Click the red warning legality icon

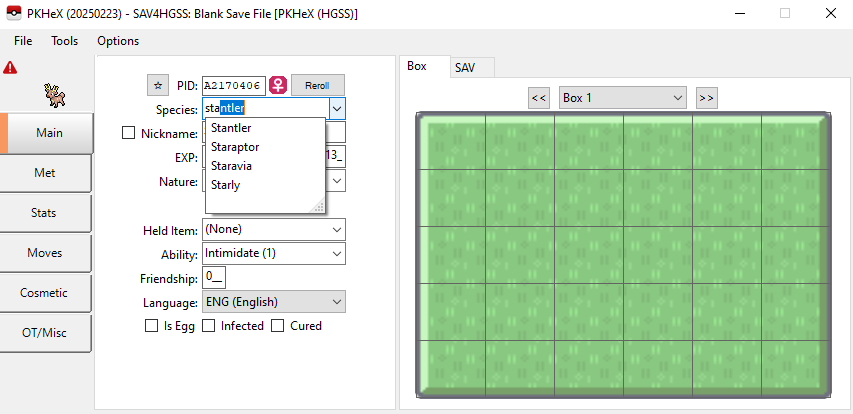pyautogui.click(x=10, y=68)
